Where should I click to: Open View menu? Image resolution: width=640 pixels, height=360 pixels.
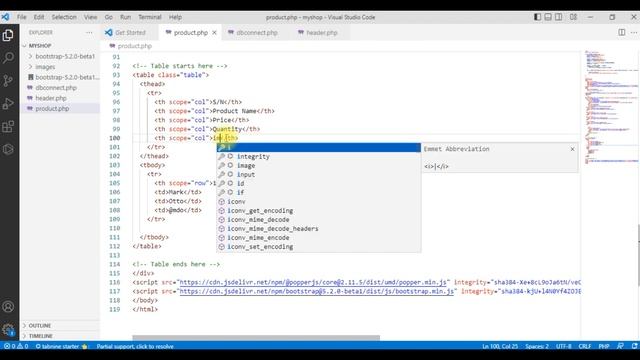[91, 17]
